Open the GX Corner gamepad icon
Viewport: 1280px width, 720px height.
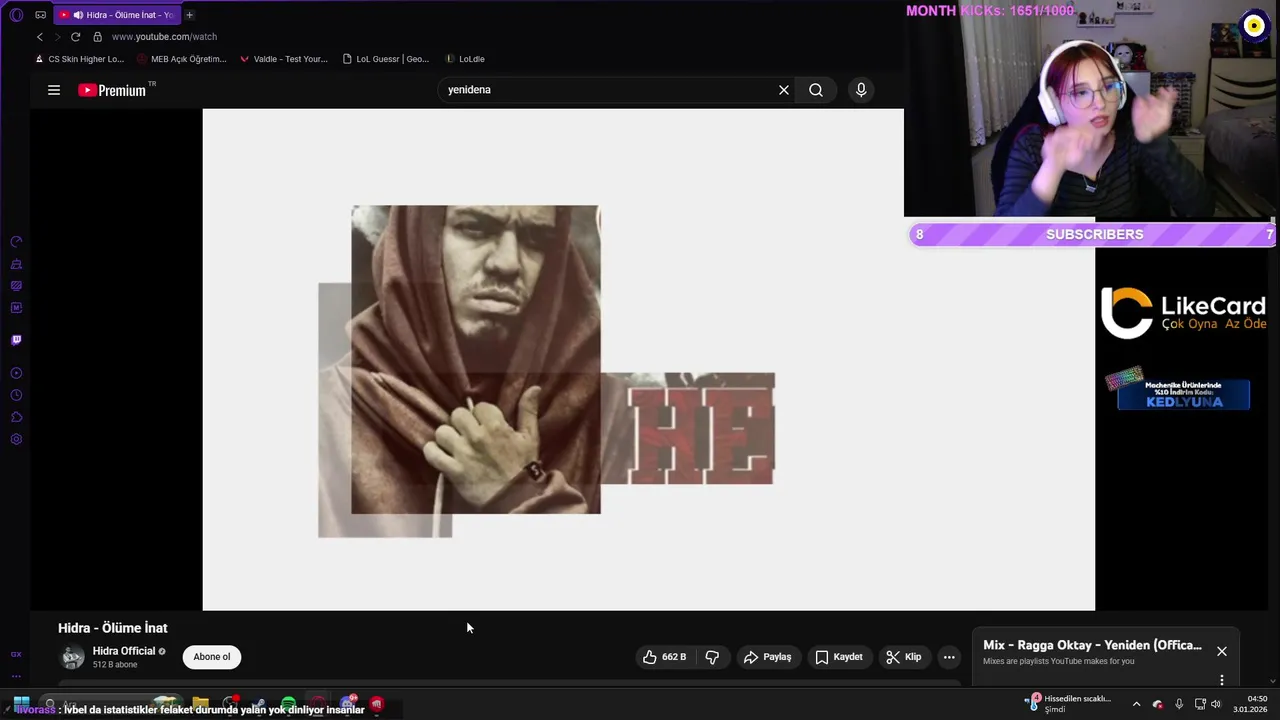coord(40,15)
